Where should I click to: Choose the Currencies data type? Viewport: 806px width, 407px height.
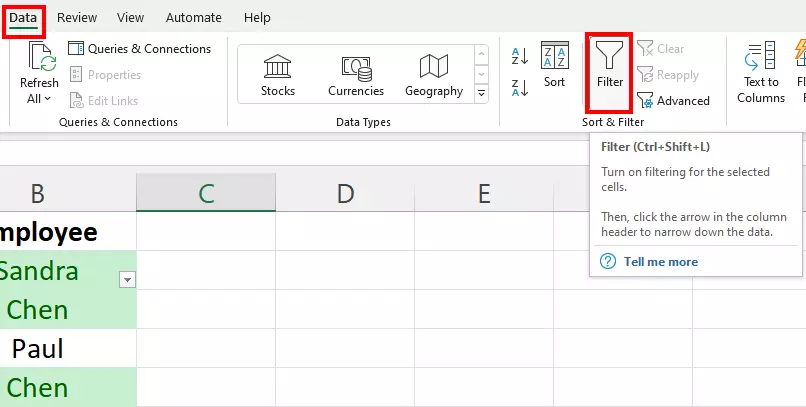tap(356, 75)
